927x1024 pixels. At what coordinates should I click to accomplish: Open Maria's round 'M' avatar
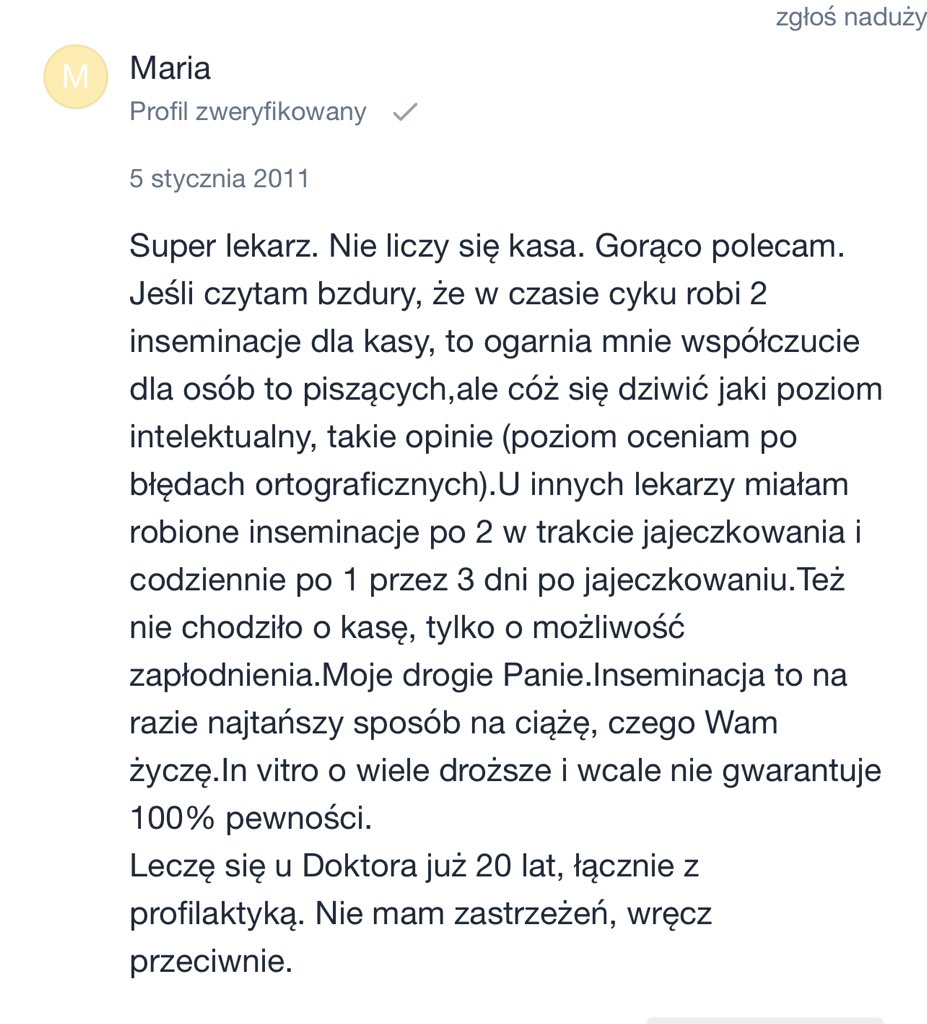75,77
